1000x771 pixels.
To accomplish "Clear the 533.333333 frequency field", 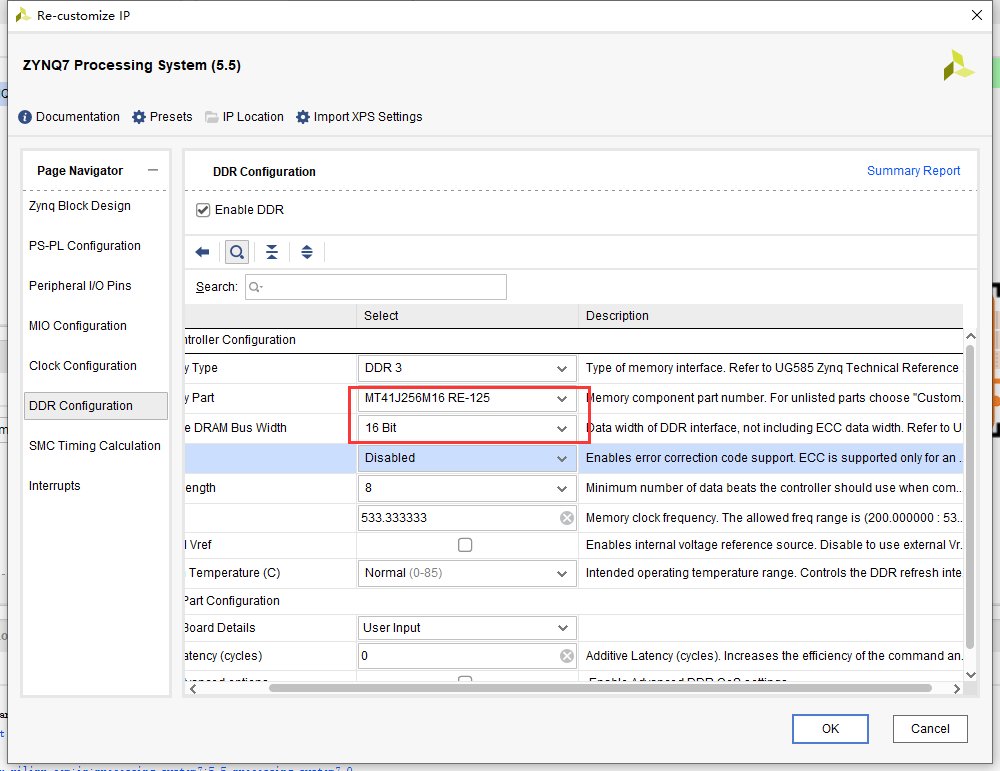I will (566, 518).
